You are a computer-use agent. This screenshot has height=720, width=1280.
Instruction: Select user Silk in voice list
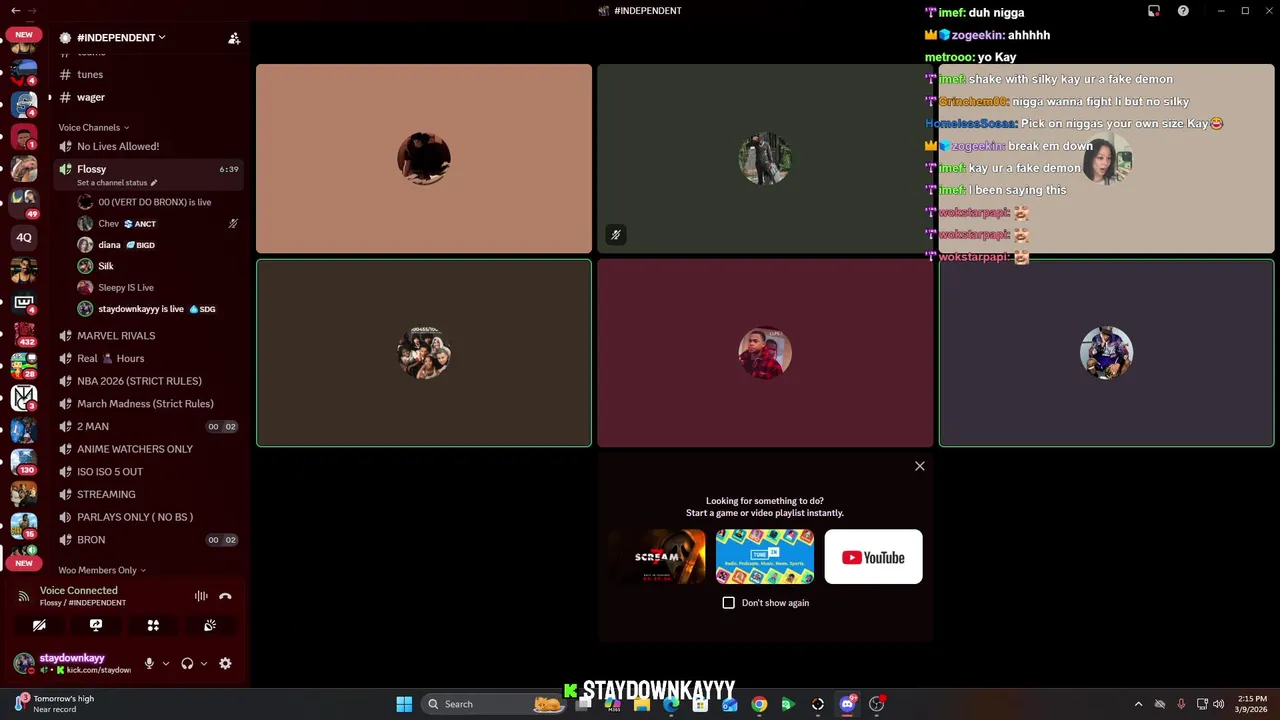(x=158, y=266)
